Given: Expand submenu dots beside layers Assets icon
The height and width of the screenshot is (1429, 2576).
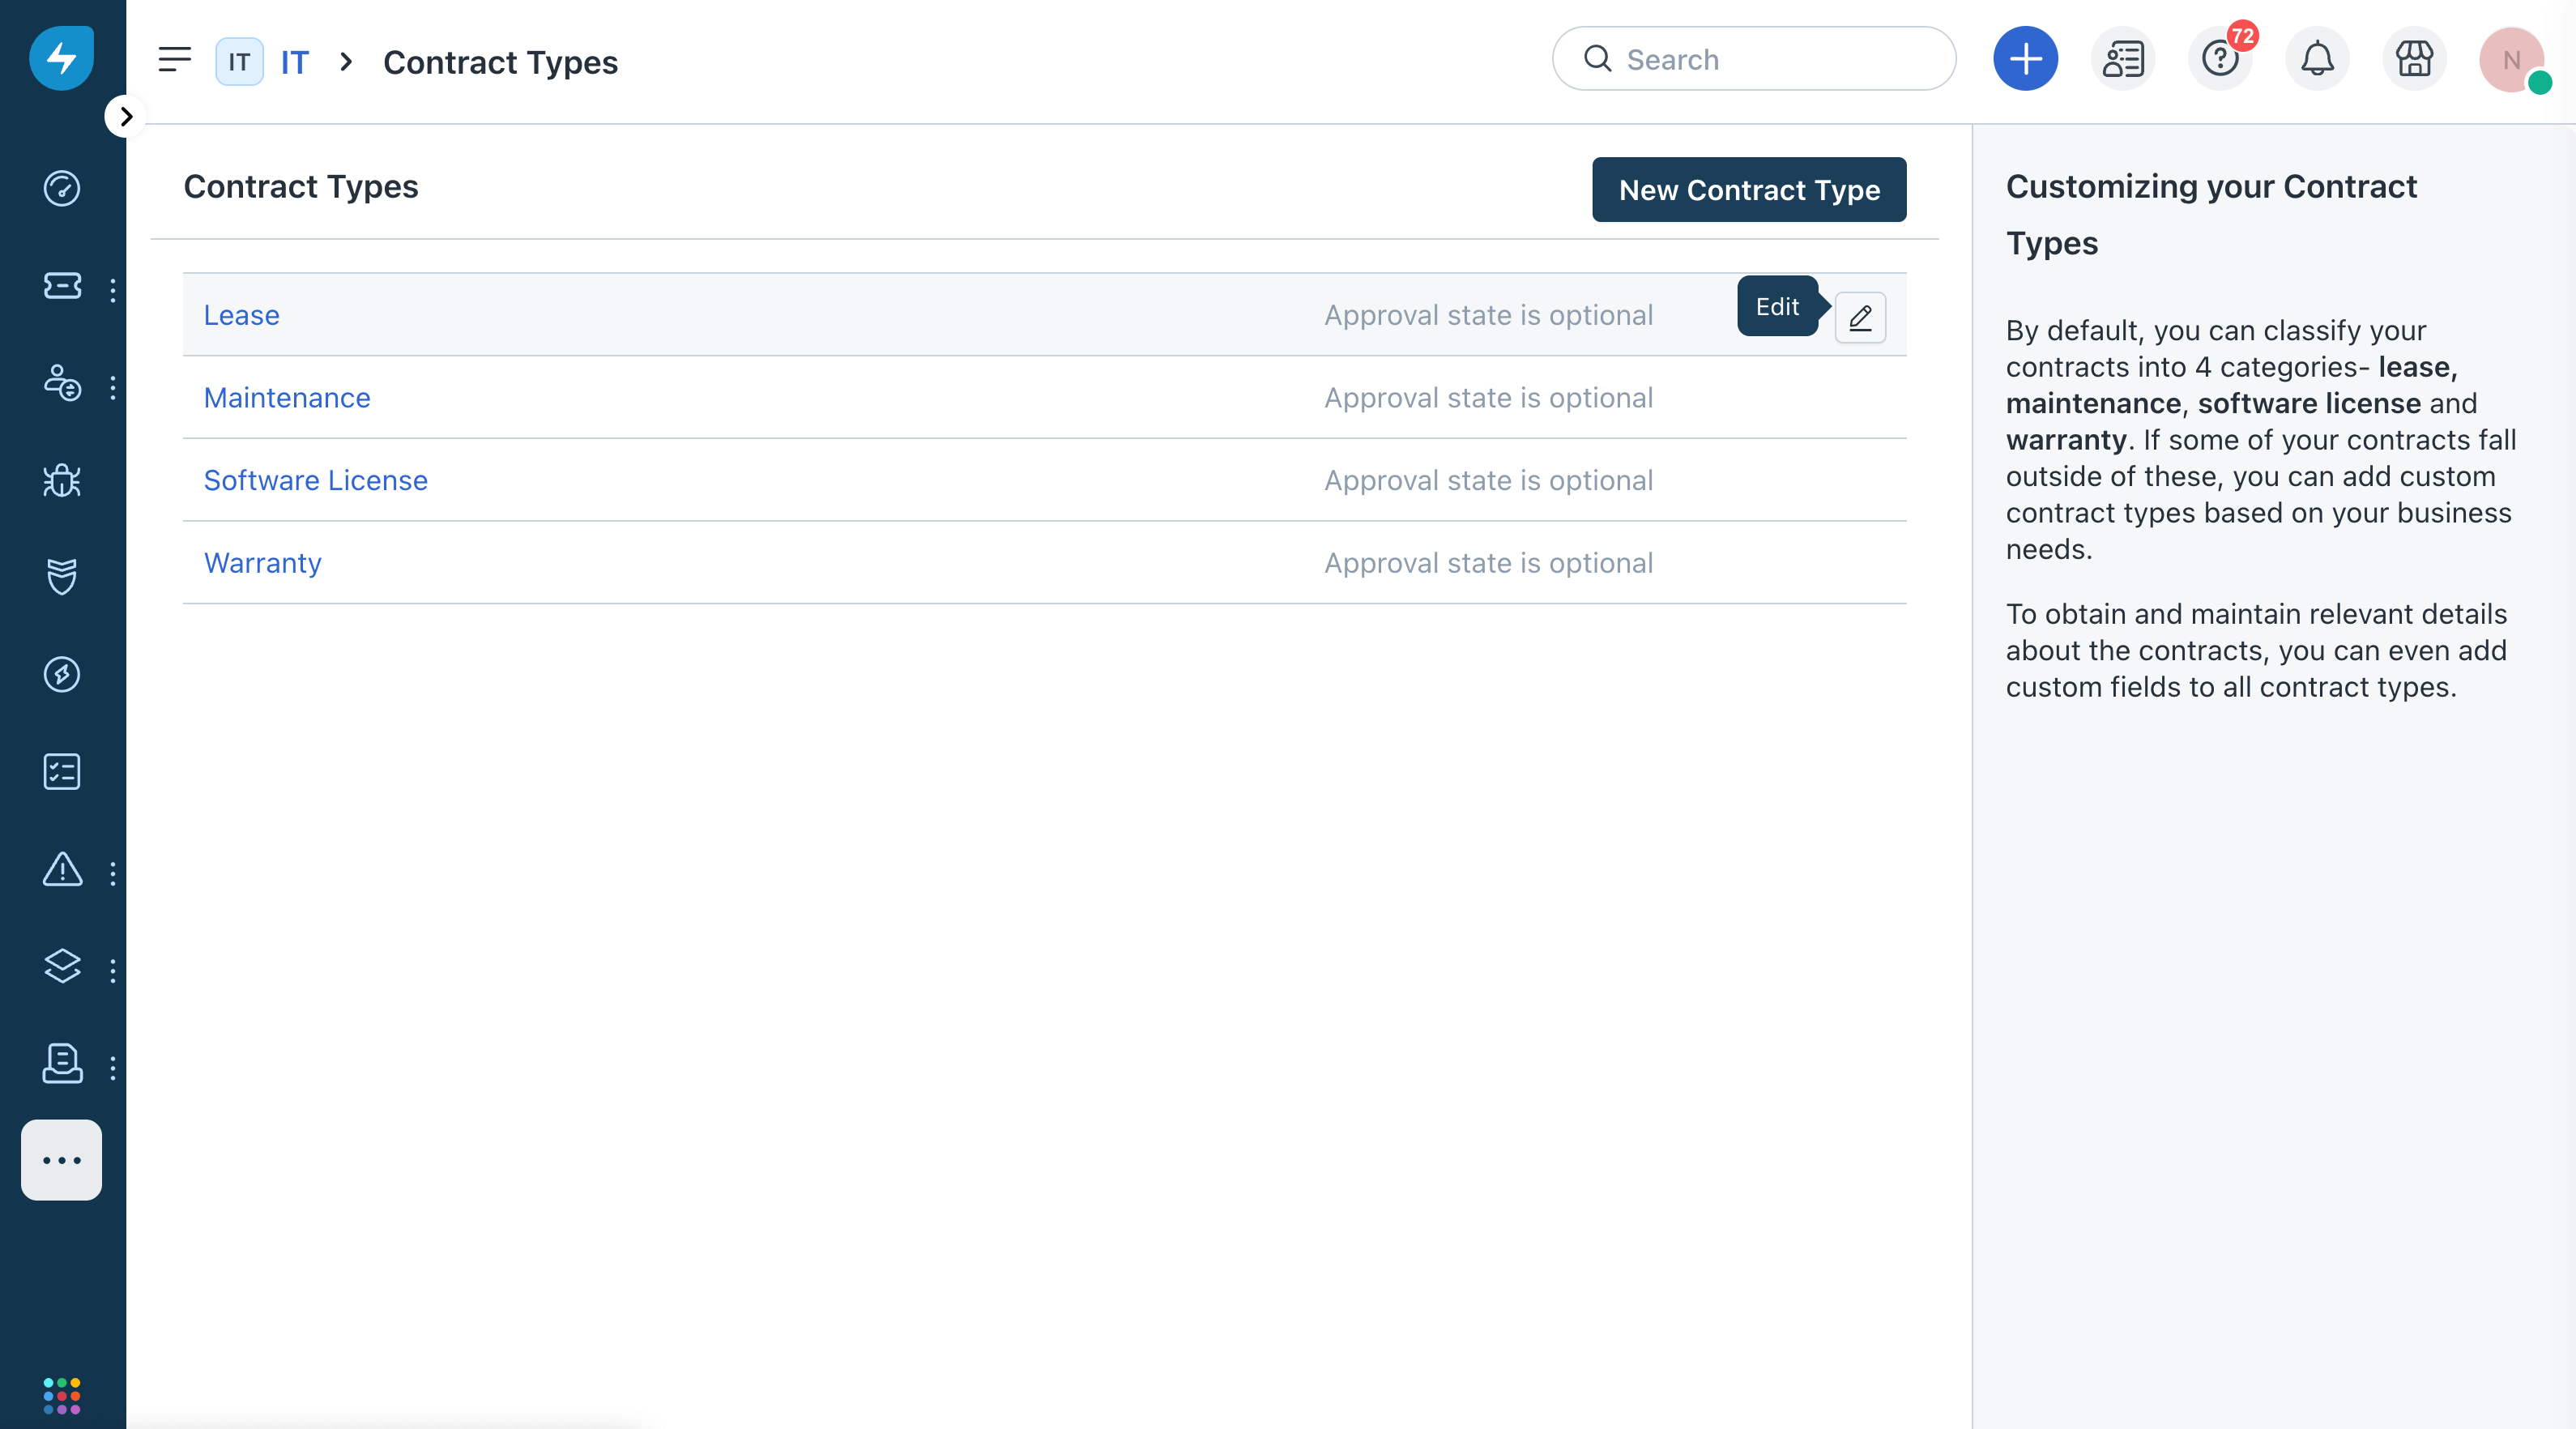Looking at the screenshot, I should (x=113, y=970).
